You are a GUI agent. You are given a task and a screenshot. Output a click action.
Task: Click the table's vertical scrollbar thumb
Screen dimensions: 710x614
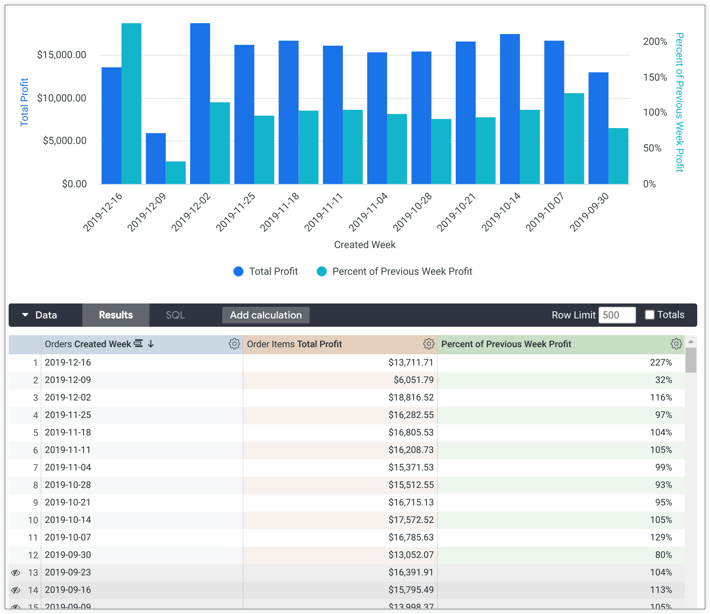pyautogui.click(x=690, y=360)
